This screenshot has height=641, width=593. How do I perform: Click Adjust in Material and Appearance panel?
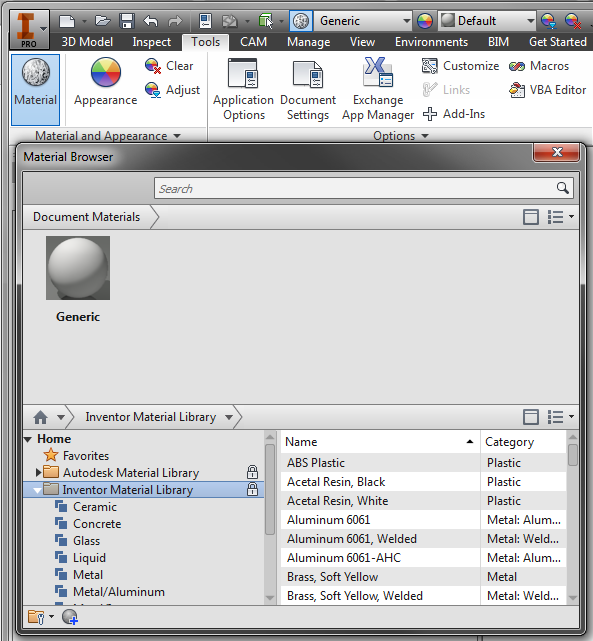(172, 90)
